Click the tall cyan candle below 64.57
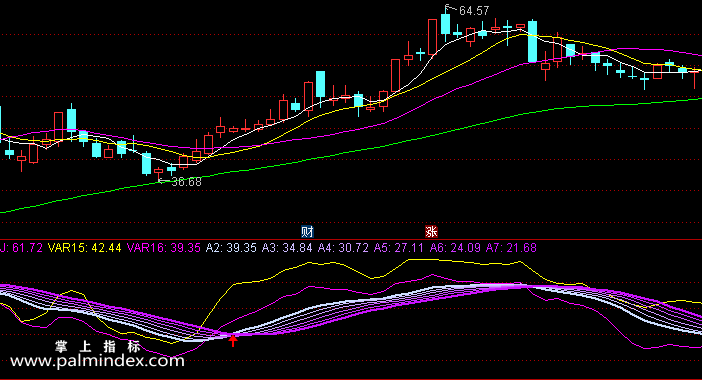The height and width of the screenshot is (380, 702). pyautogui.click(x=445, y=24)
